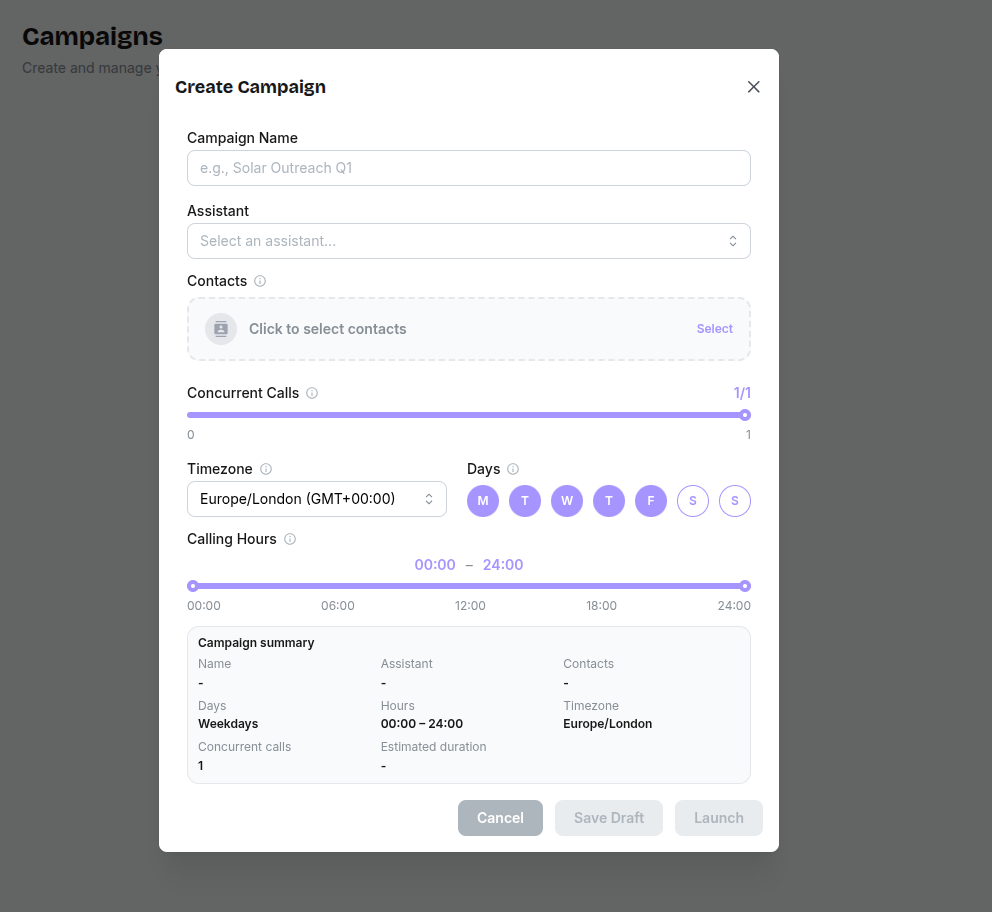Click the Days info icon
992x912 pixels.
point(513,469)
